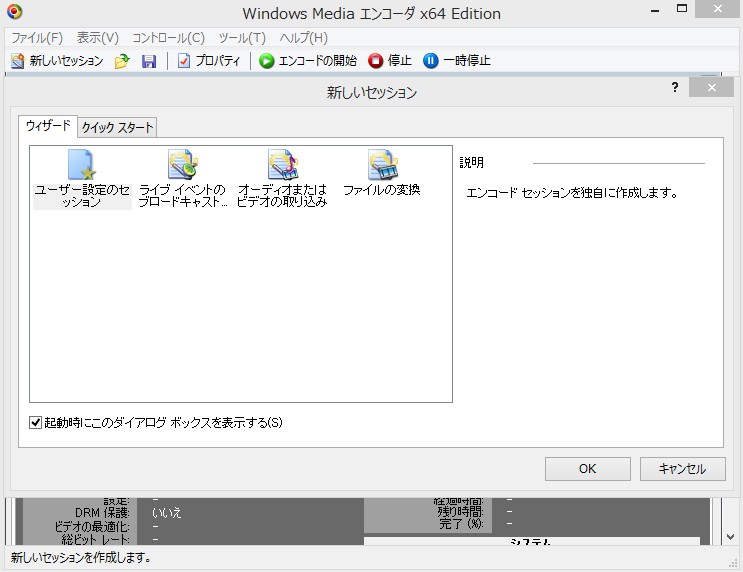Click the 総ビット レート label
Screen dimensions: 743x572
[x=95, y=539]
